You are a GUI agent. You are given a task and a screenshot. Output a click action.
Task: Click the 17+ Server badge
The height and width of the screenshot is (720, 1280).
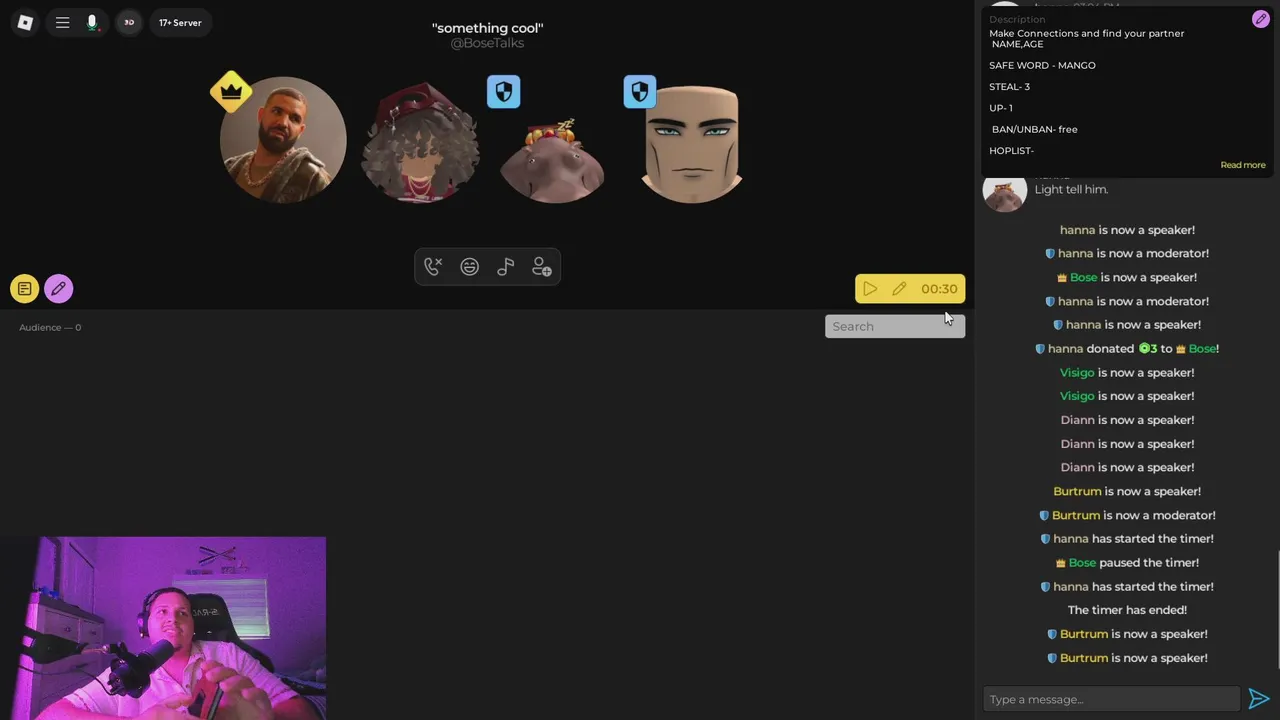click(x=180, y=22)
